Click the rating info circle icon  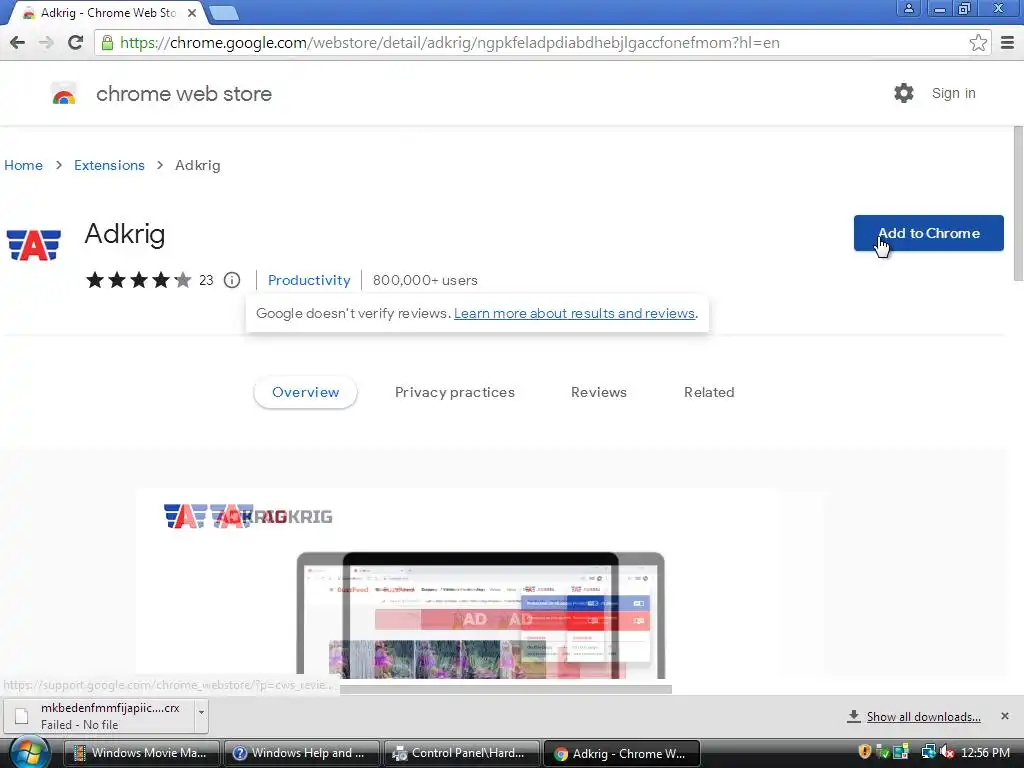pyautogui.click(x=232, y=280)
